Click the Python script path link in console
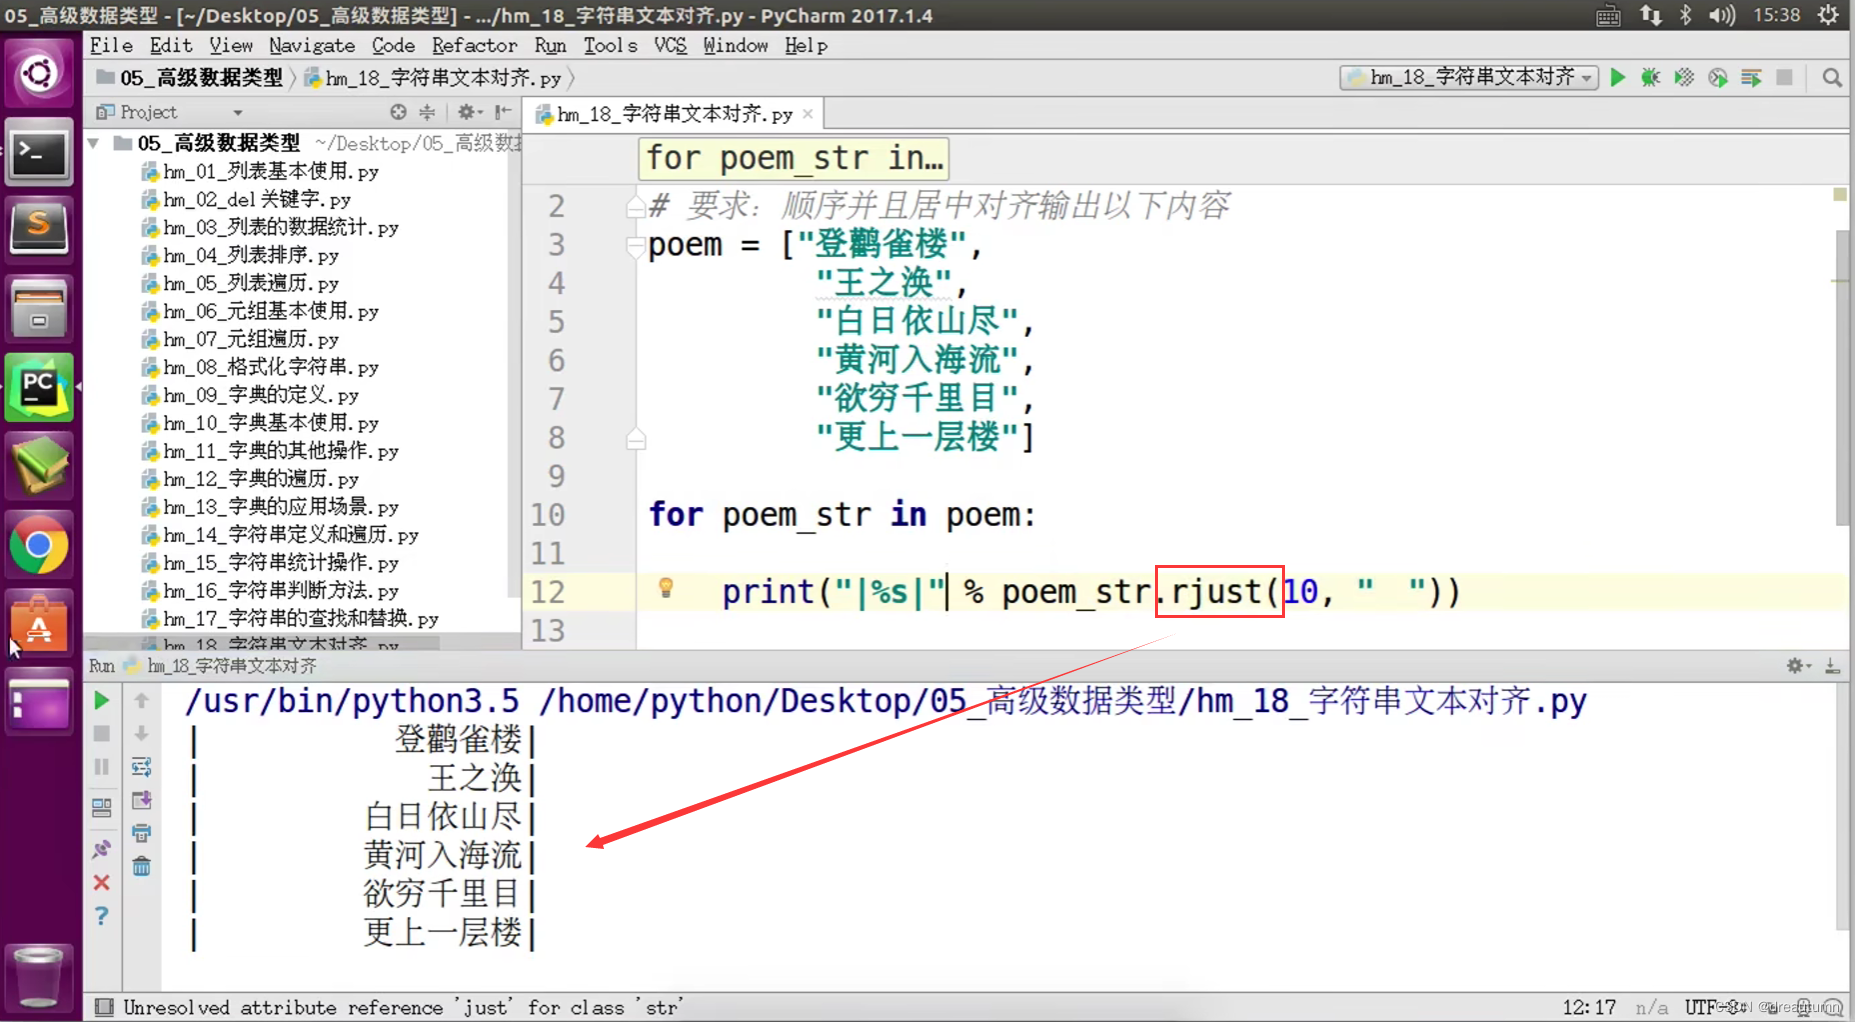1855x1022 pixels. 1063,701
